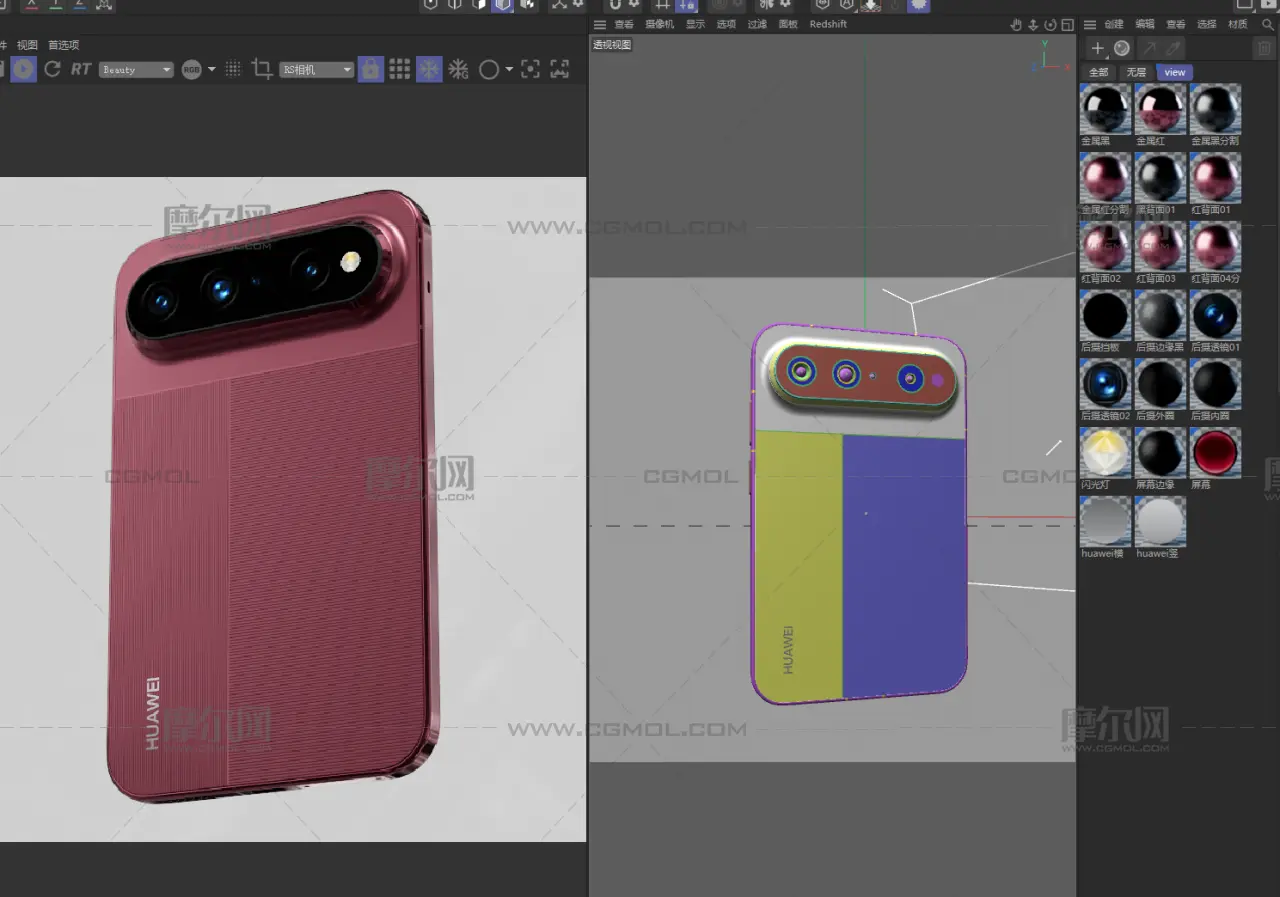Select the crop region render tool
This screenshot has height=897, width=1280.
(x=262, y=69)
